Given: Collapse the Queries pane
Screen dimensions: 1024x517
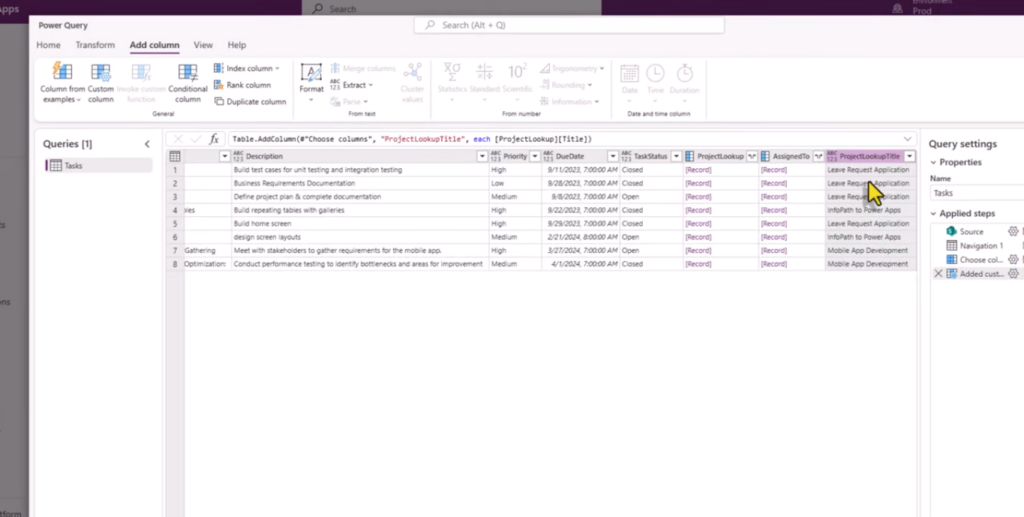Looking at the screenshot, I should tap(147, 144).
